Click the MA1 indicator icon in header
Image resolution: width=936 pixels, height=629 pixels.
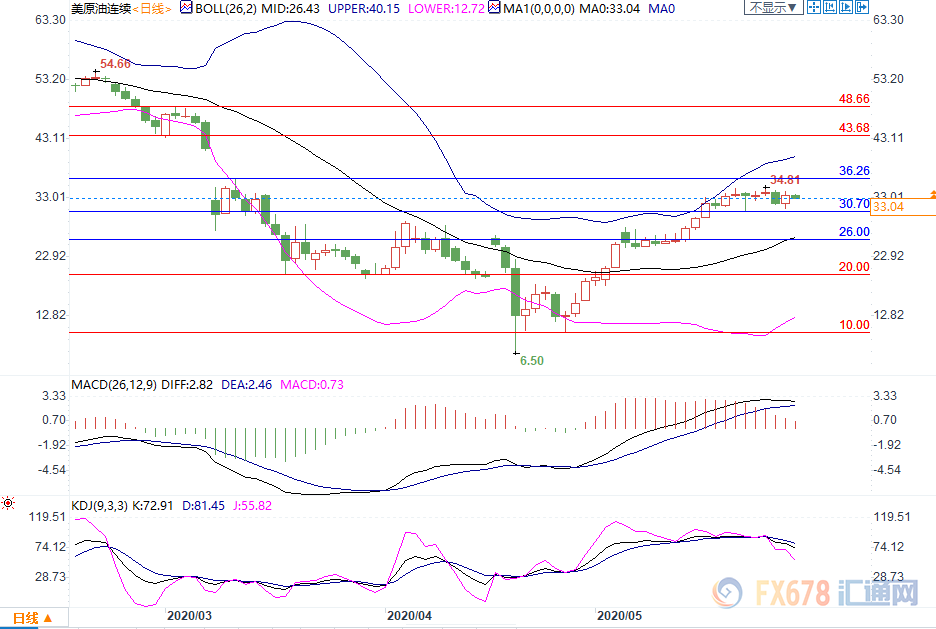492,8
